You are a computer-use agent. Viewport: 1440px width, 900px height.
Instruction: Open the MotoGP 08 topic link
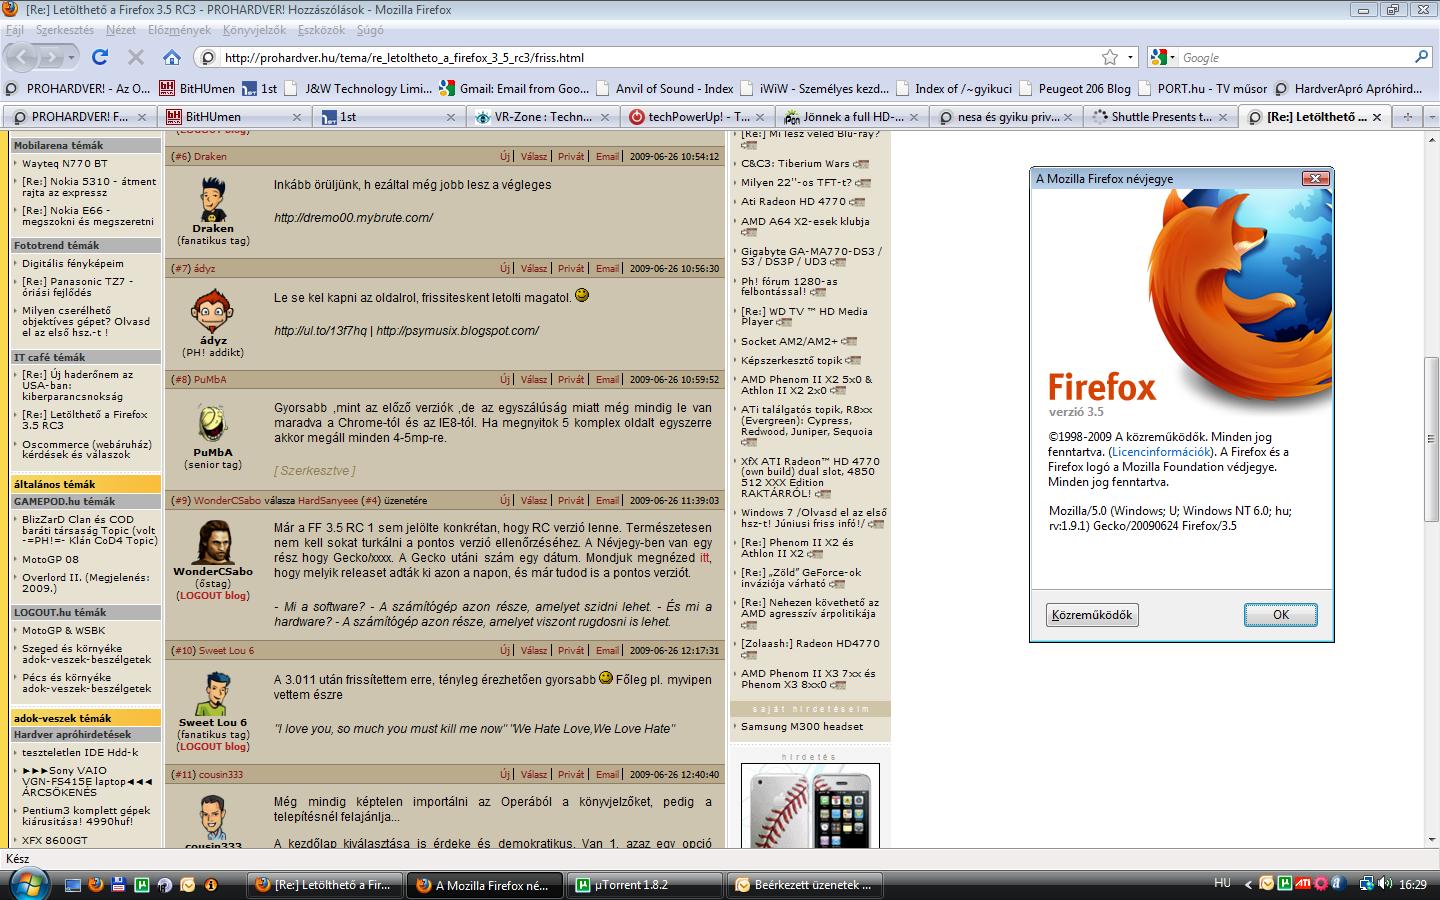[50, 559]
